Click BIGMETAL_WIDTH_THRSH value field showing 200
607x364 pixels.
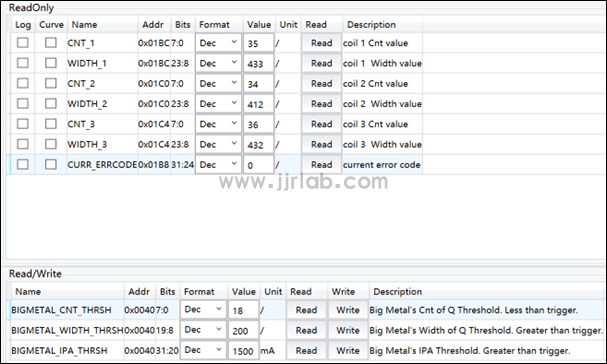click(x=243, y=330)
